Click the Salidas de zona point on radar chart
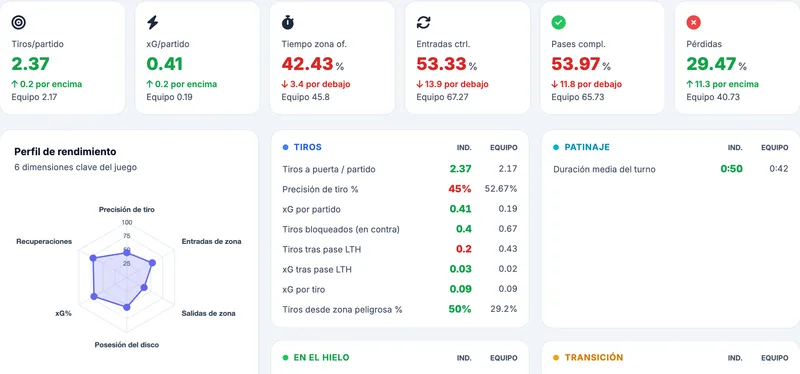Image resolution: width=800 pixels, height=374 pixels. [144, 288]
